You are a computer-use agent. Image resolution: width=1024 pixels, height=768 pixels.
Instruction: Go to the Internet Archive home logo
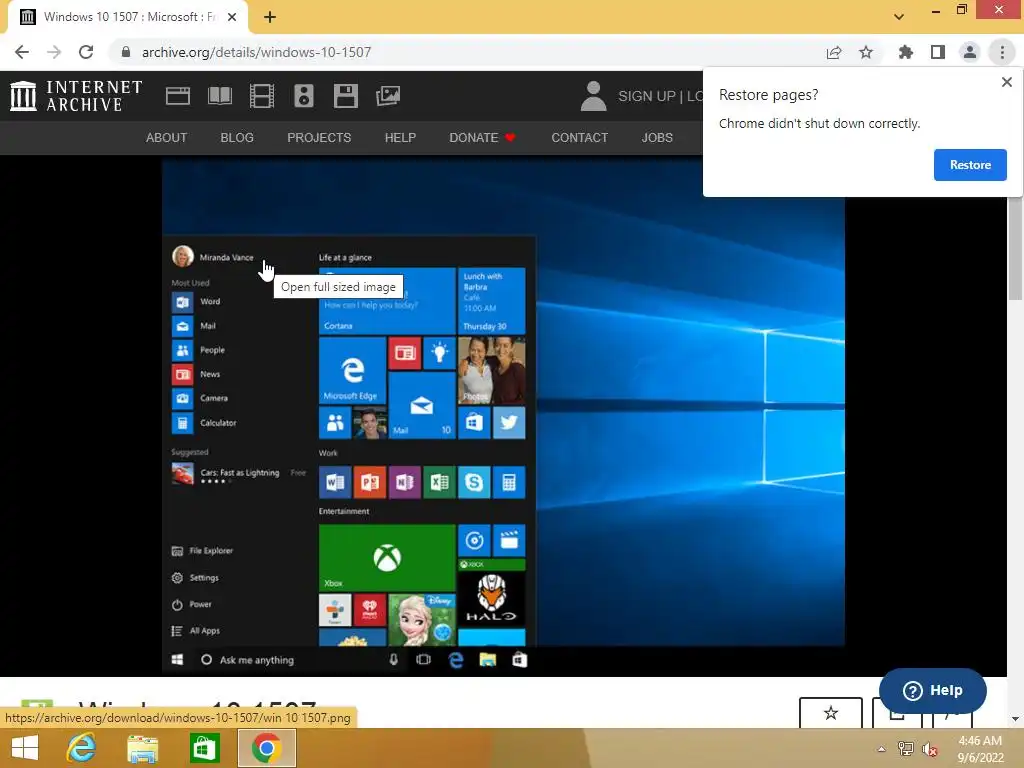[76, 96]
